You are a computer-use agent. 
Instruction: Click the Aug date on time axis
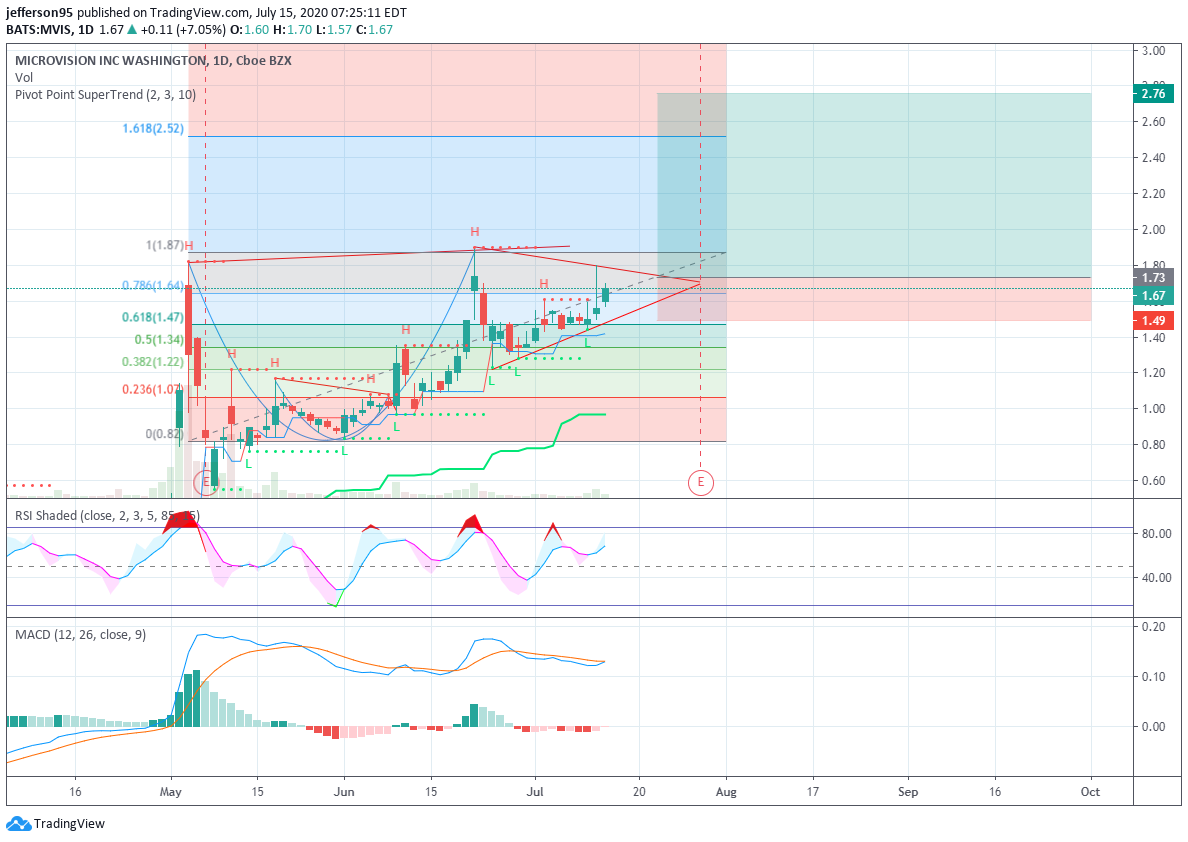[x=726, y=792]
